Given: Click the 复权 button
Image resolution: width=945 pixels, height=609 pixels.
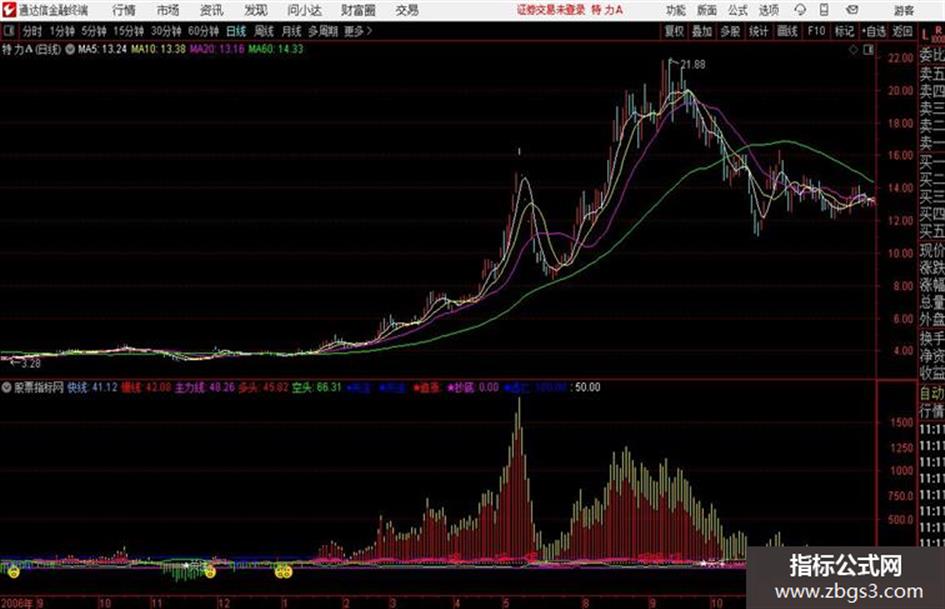Looking at the screenshot, I should pyautogui.click(x=674, y=31).
